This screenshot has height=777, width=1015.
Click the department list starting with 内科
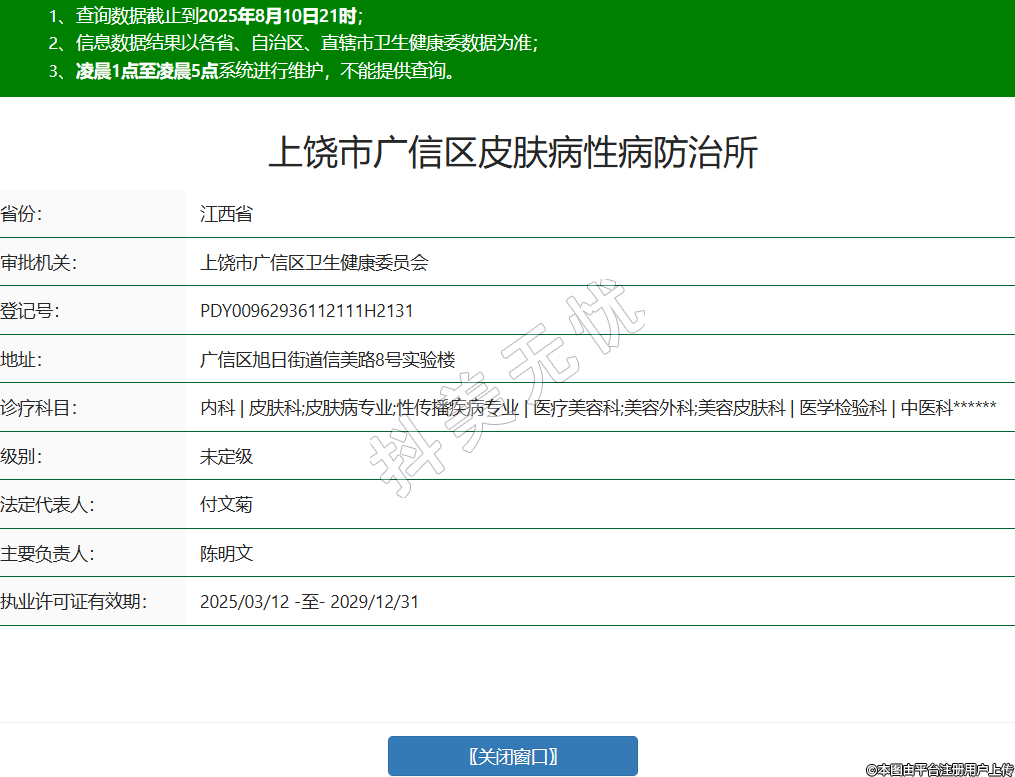[597, 408]
